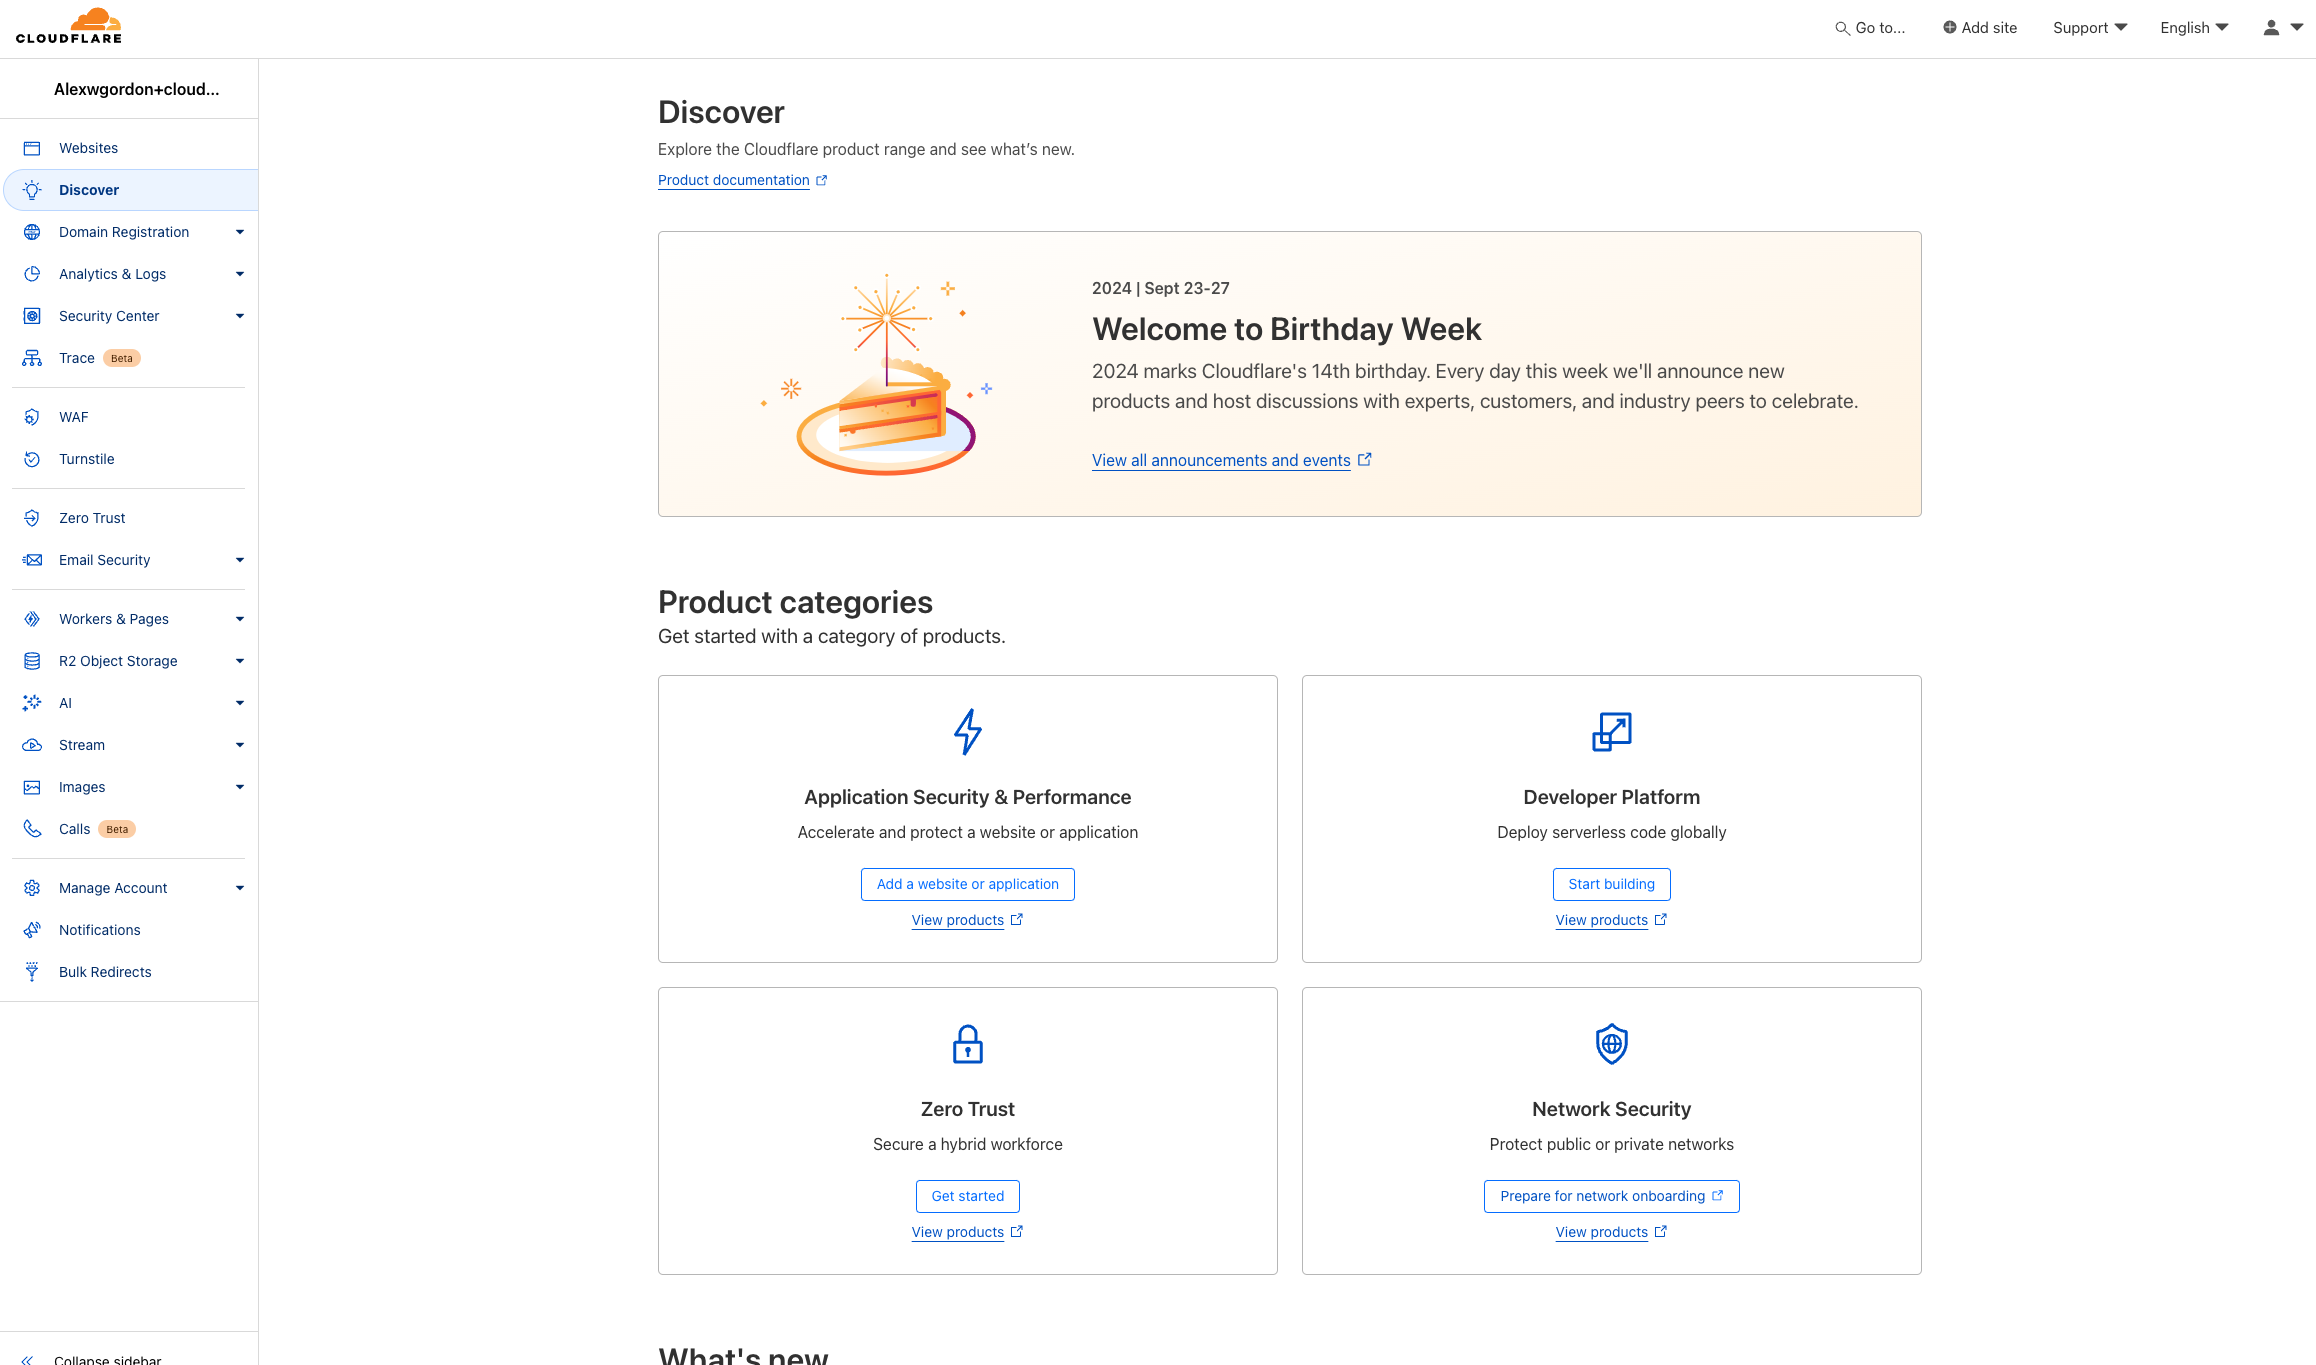Click Add a website or application button
Viewport: 2316px width, 1365px height.
pos(968,884)
